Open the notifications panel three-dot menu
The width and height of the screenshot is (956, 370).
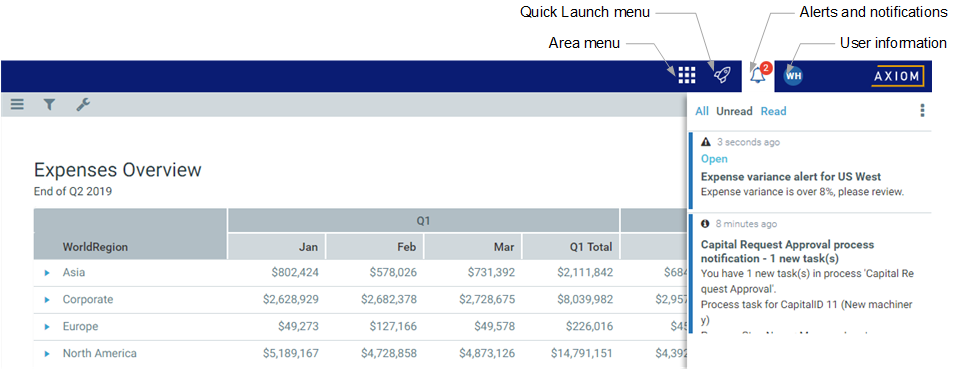(x=922, y=110)
